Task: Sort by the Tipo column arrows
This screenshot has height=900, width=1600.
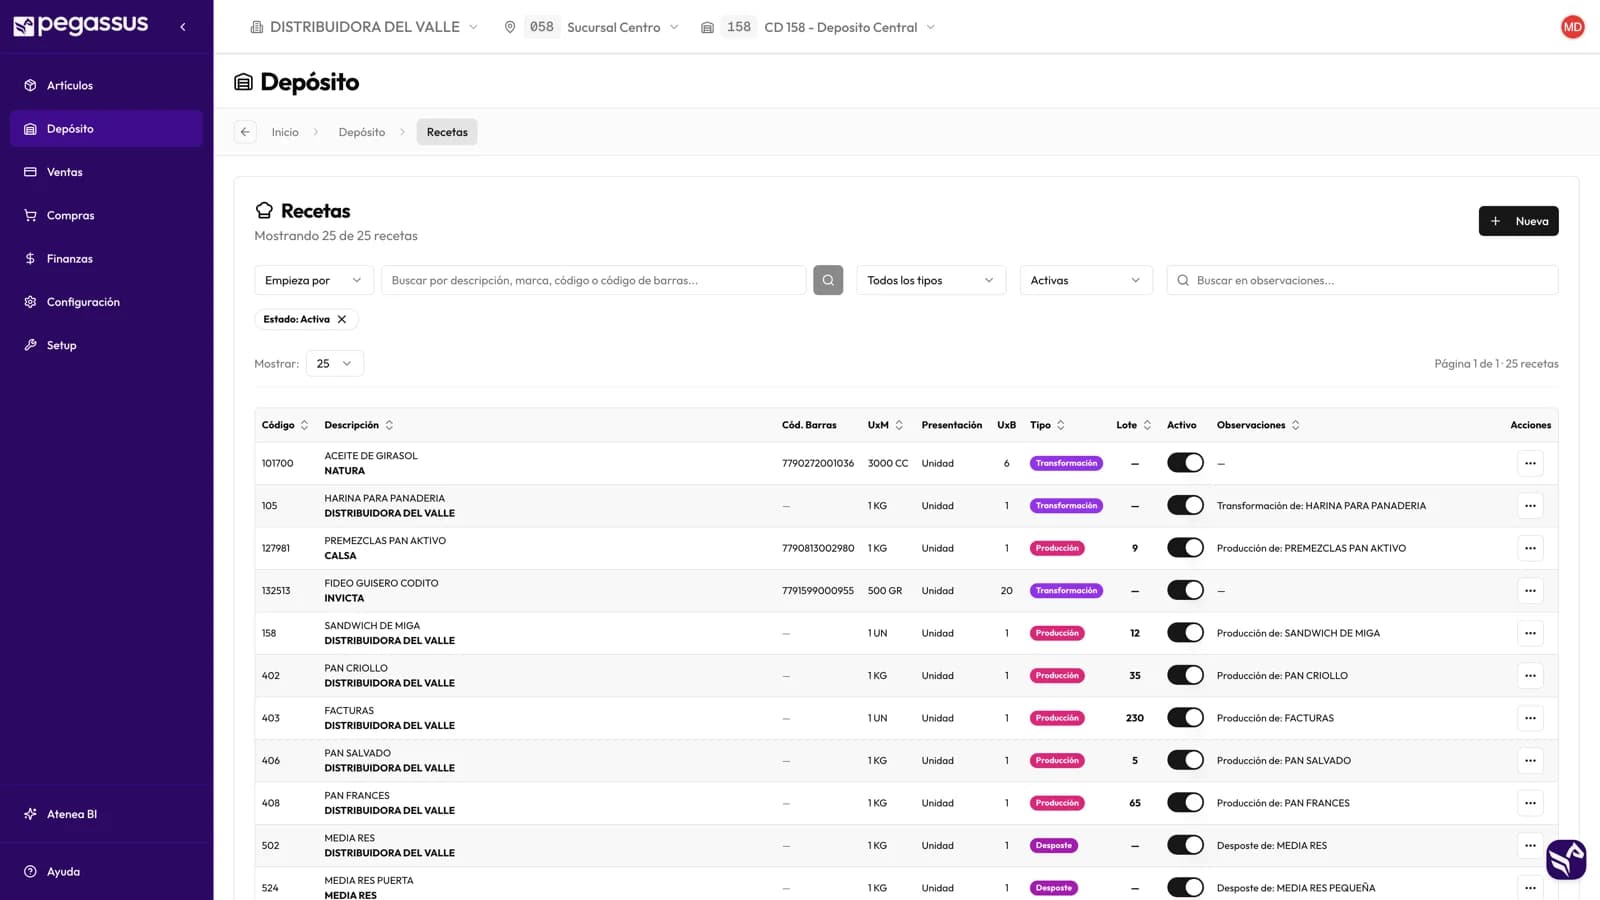Action: click(1061, 425)
